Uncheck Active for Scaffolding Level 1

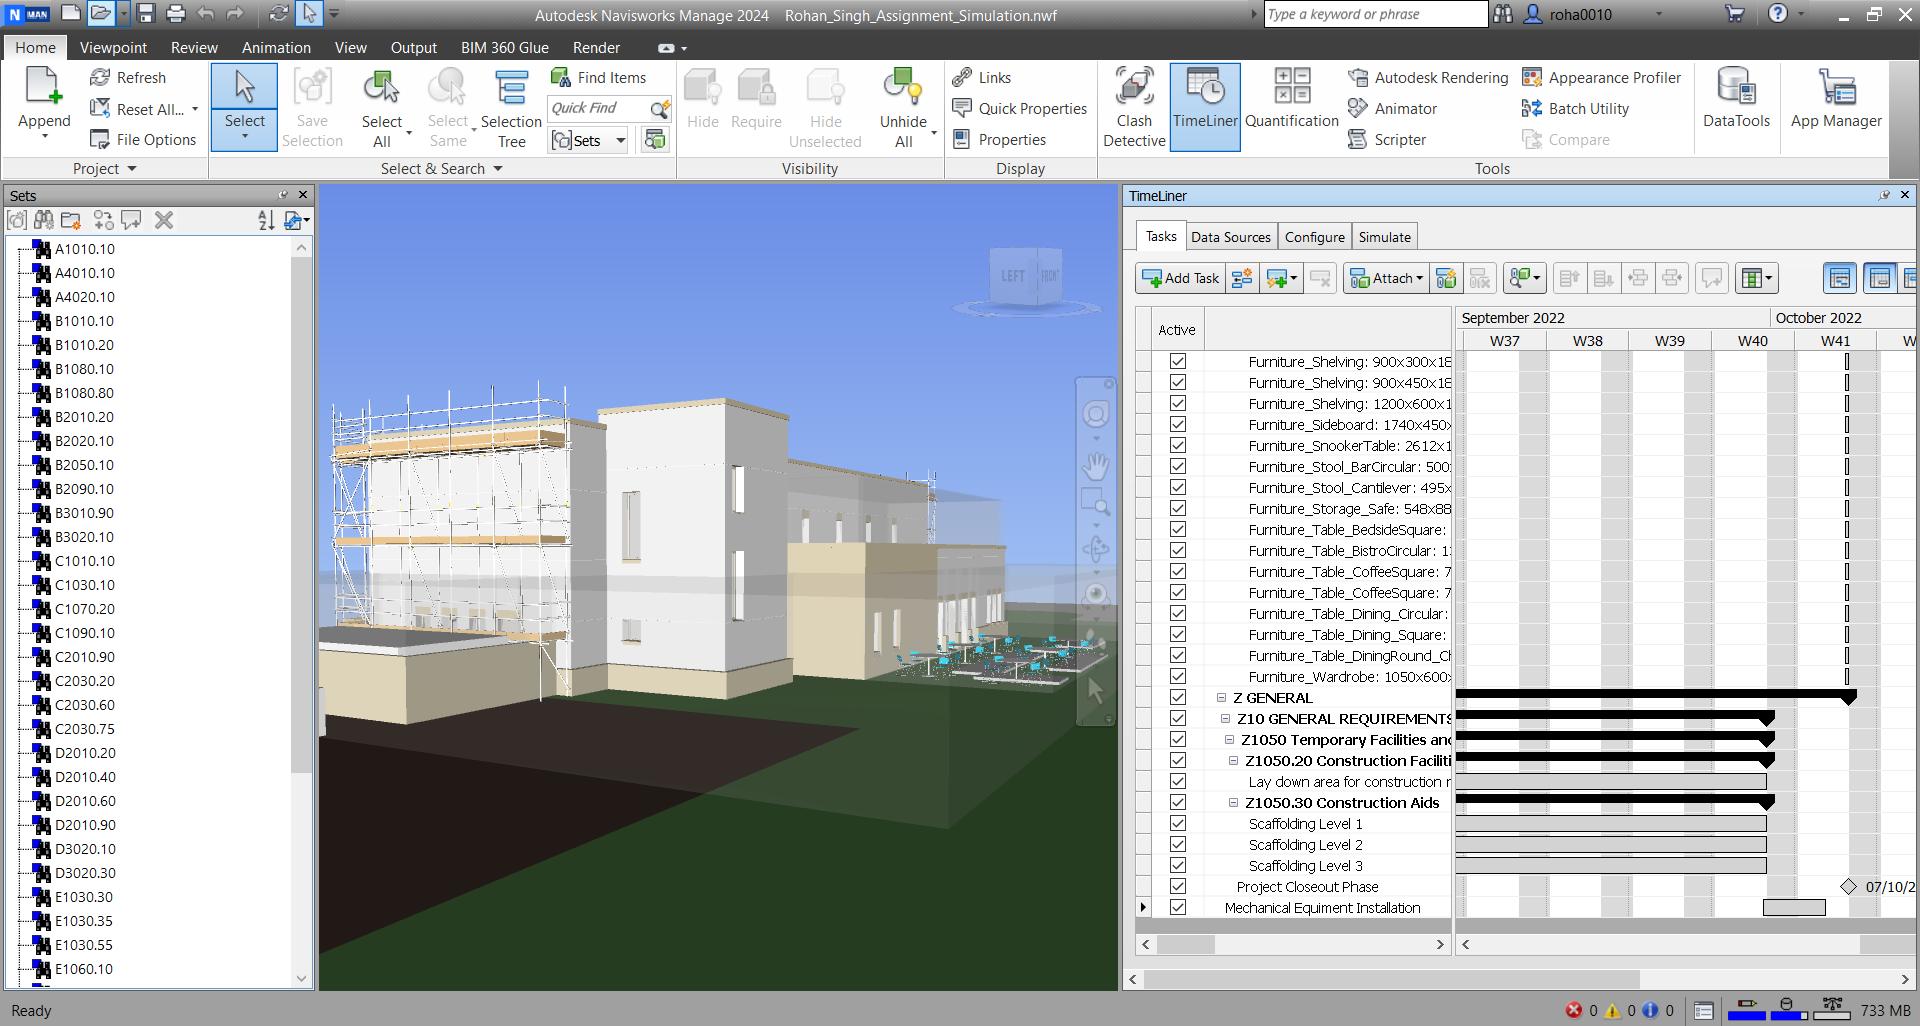(1178, 824)
